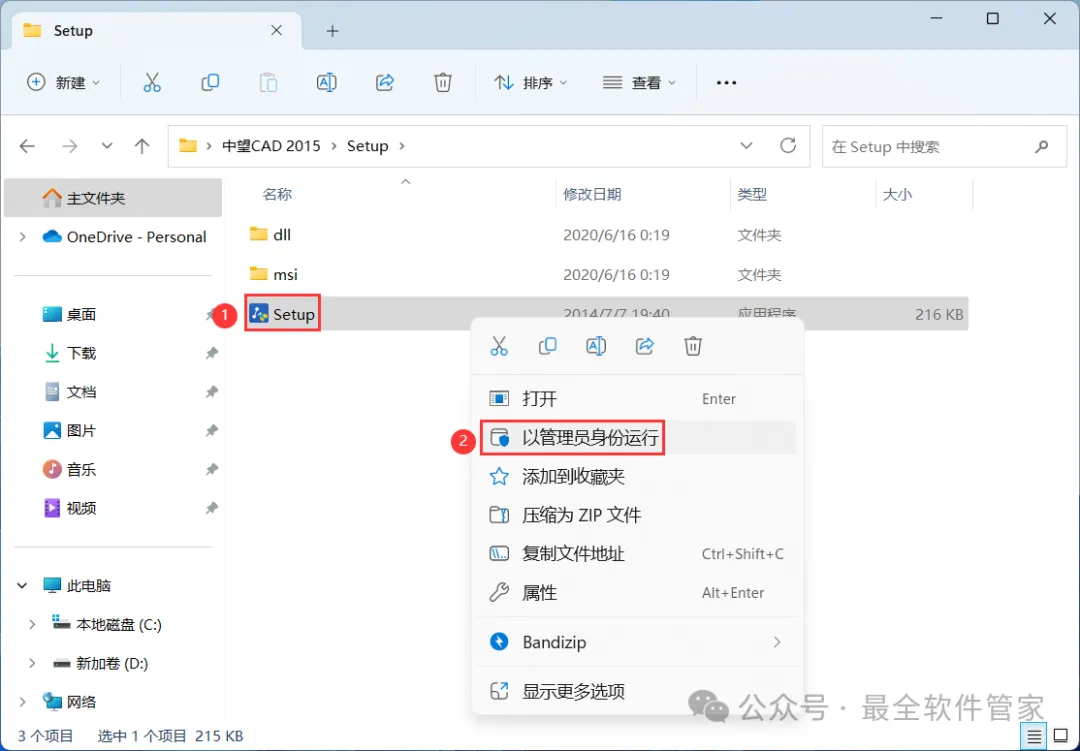The image size is (1080, 751).
Task: Open the 新建 dropdown
Action: point(63,83)
